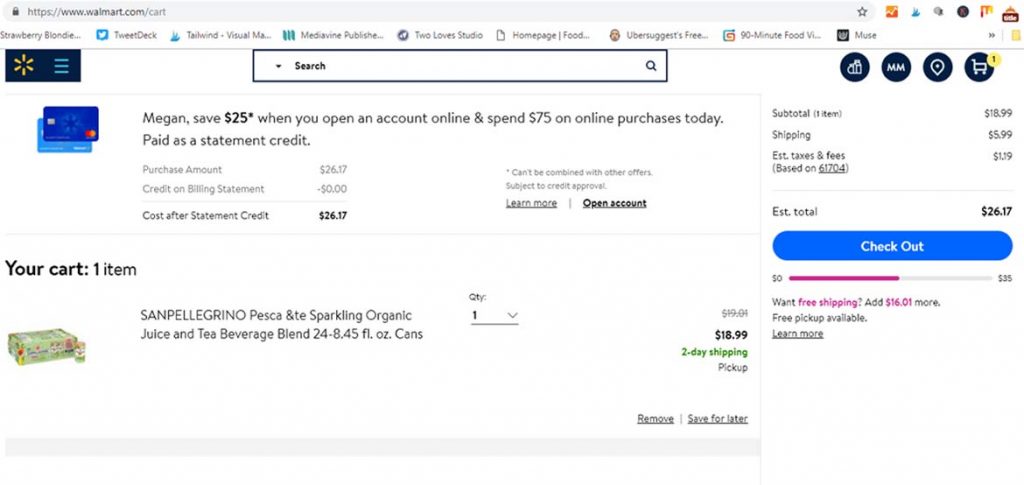Click the San Pellegrino product thumbnail
This screenshot has height=485, width=1024.
coord(46,347)
